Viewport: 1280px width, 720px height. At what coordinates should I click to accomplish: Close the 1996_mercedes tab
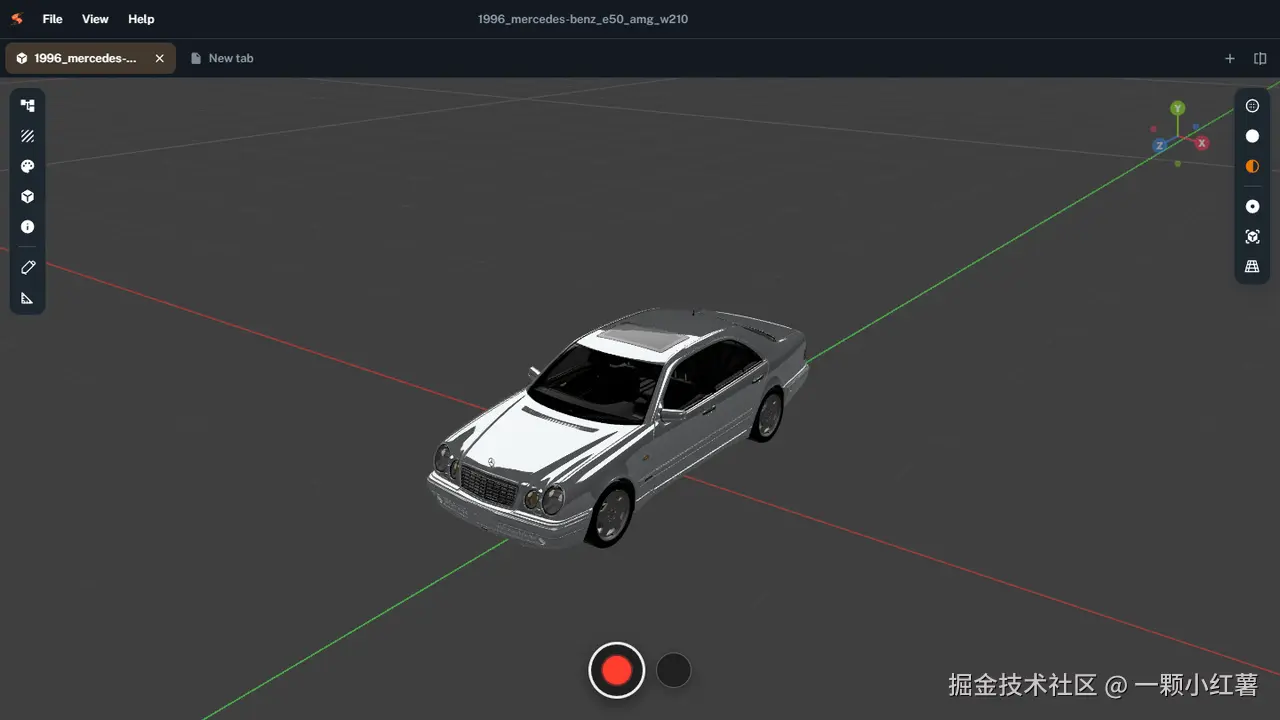coord(159,58)
